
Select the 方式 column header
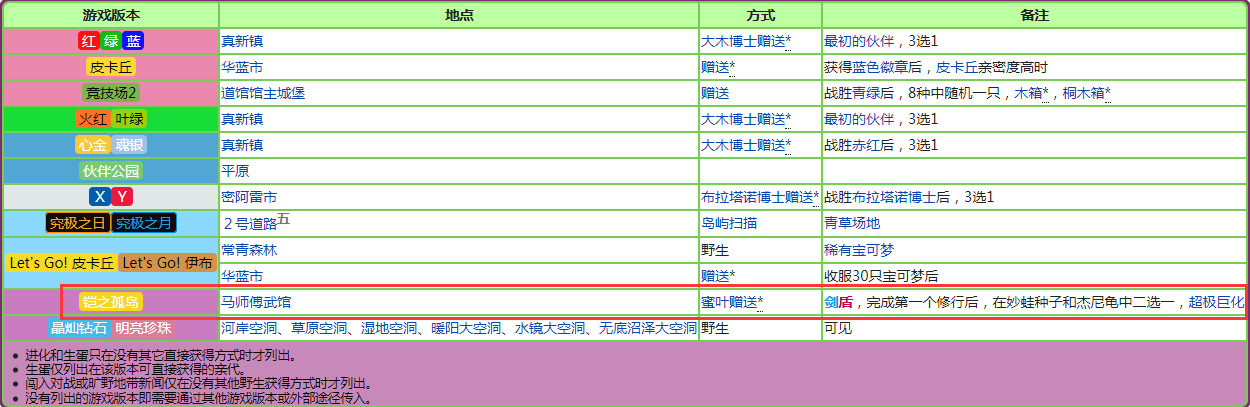760,15
